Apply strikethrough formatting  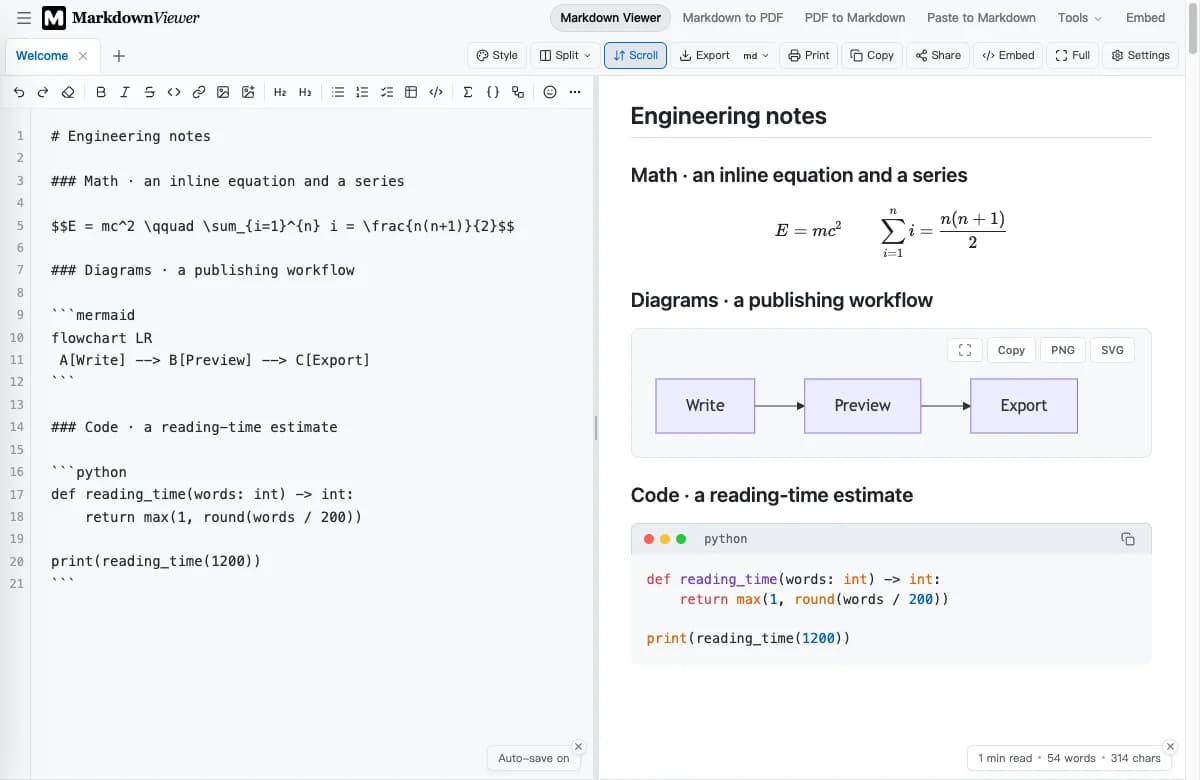click(149, 92)
